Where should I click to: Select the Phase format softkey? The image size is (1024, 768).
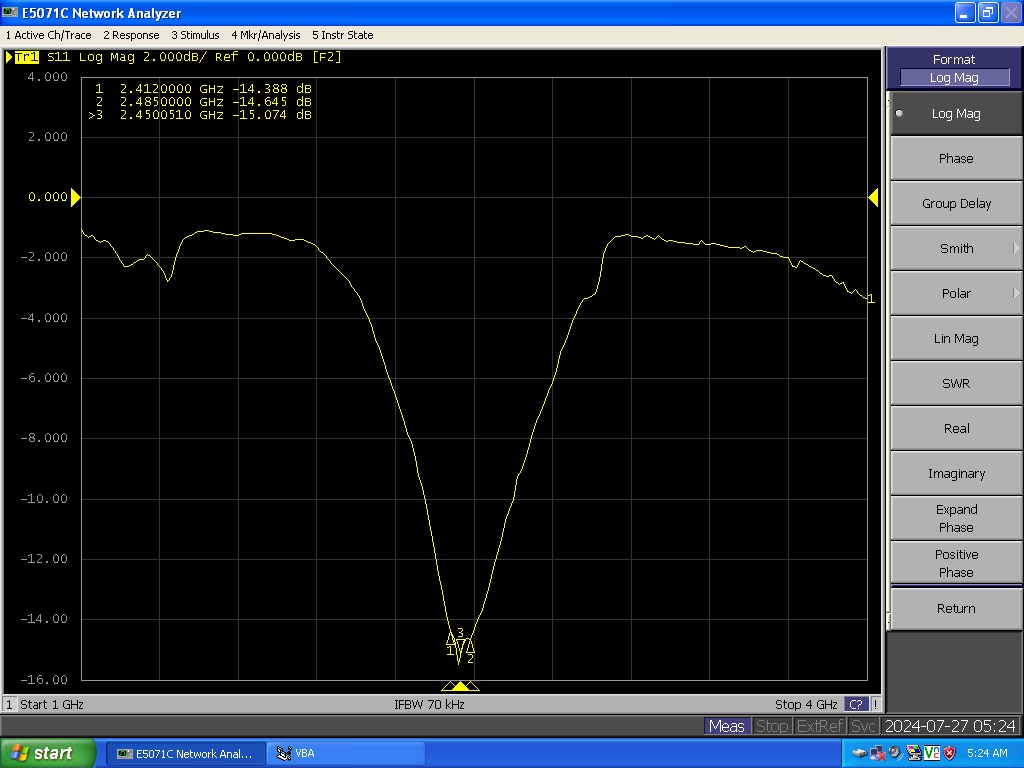(x=955, y=159)
